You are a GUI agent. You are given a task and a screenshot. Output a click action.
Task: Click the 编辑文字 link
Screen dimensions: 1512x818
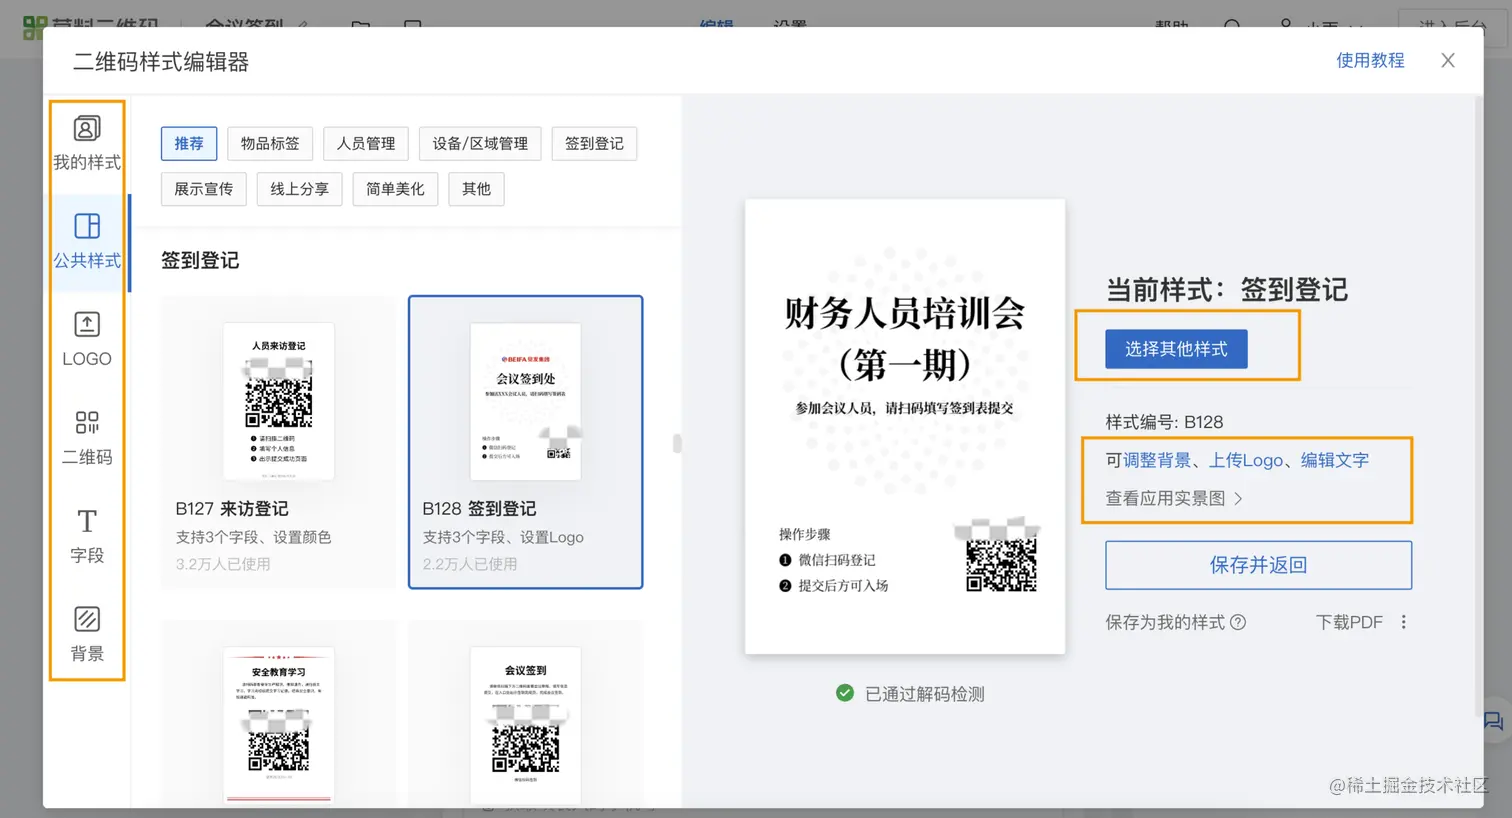(x=1335, y=460)
